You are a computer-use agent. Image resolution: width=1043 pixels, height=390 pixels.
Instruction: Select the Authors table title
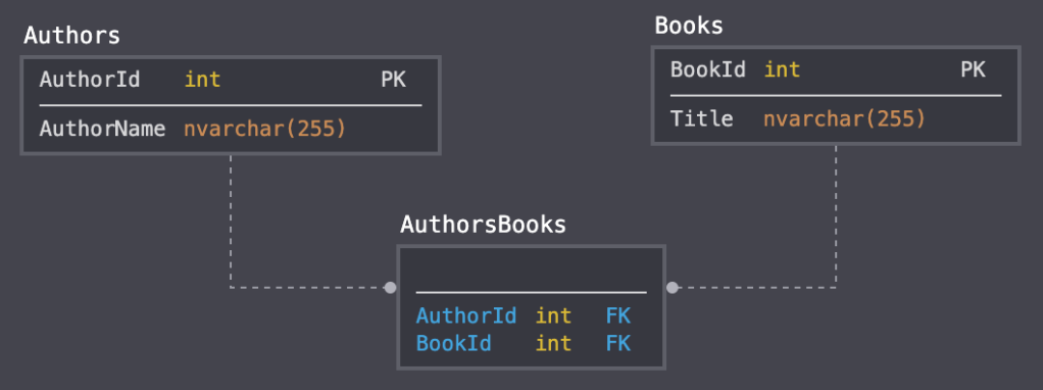[x=72, y=35]
